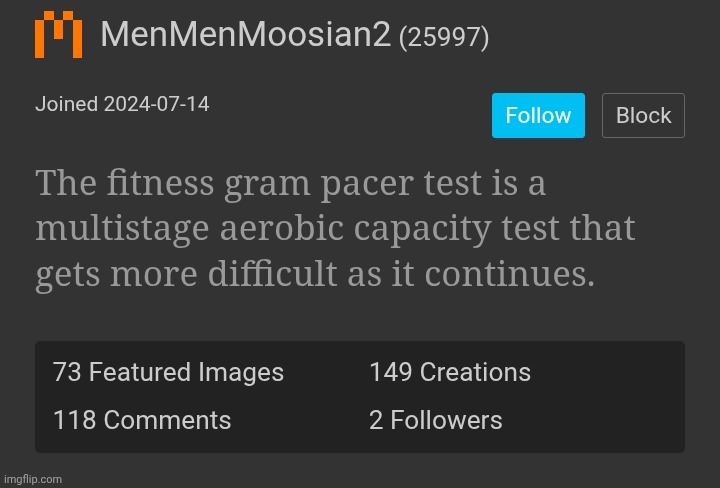This screenshot has height=488, width=720.
Task: View the 149 Creations list
Action: coord(449,373)
